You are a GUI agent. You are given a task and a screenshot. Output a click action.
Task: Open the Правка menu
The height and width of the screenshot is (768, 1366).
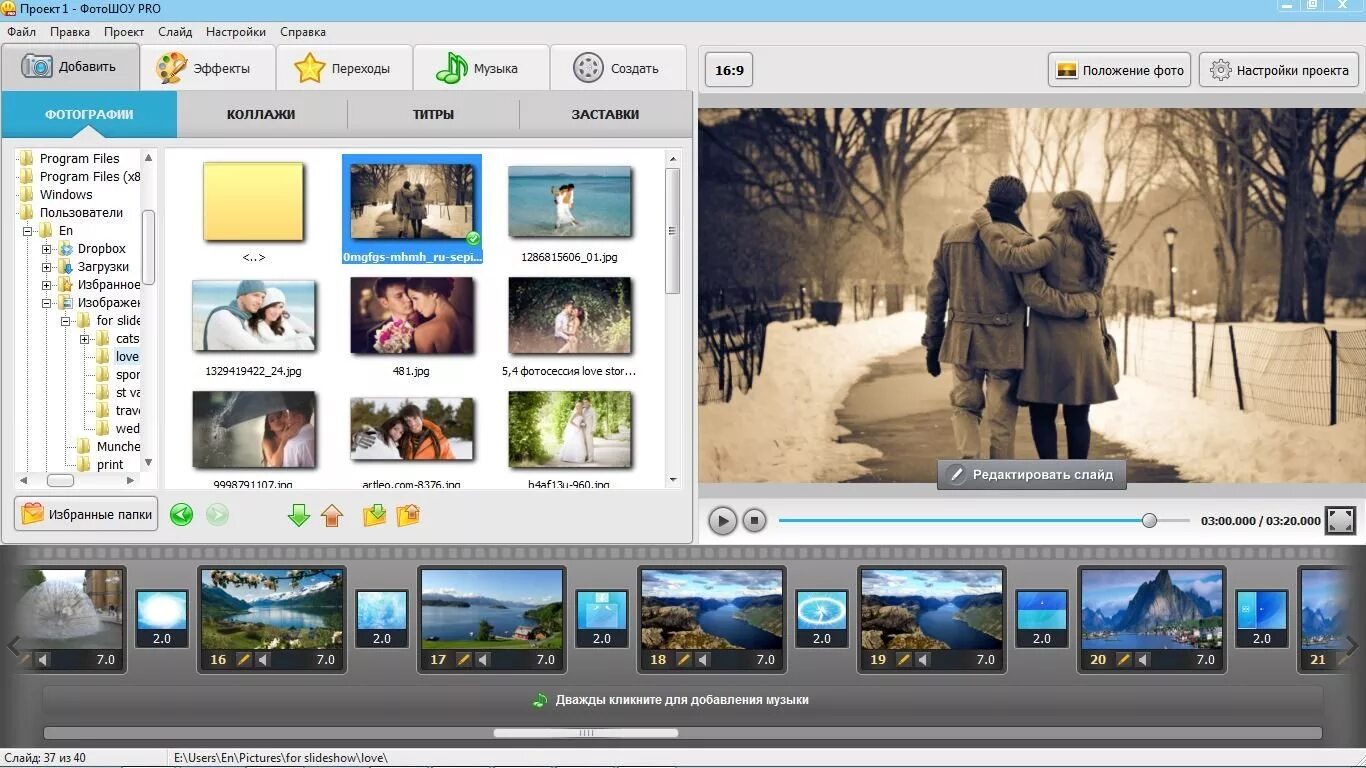coord(70,32)
